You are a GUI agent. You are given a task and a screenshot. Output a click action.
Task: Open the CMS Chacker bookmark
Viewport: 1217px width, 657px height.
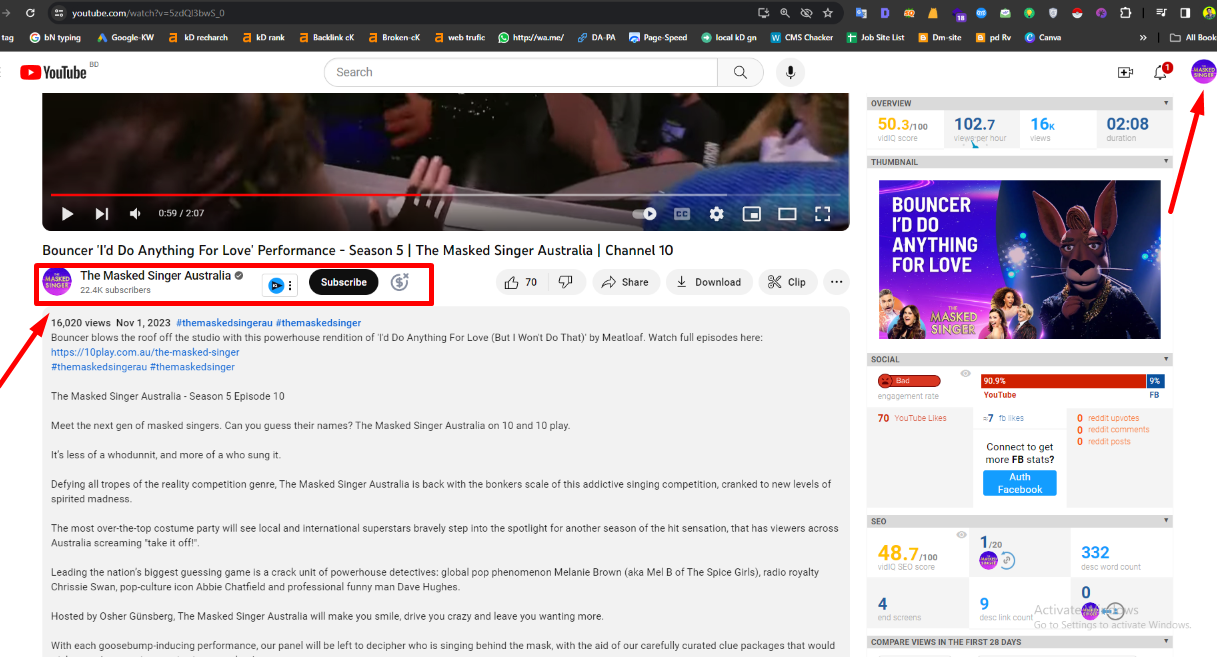click(801, 38)
